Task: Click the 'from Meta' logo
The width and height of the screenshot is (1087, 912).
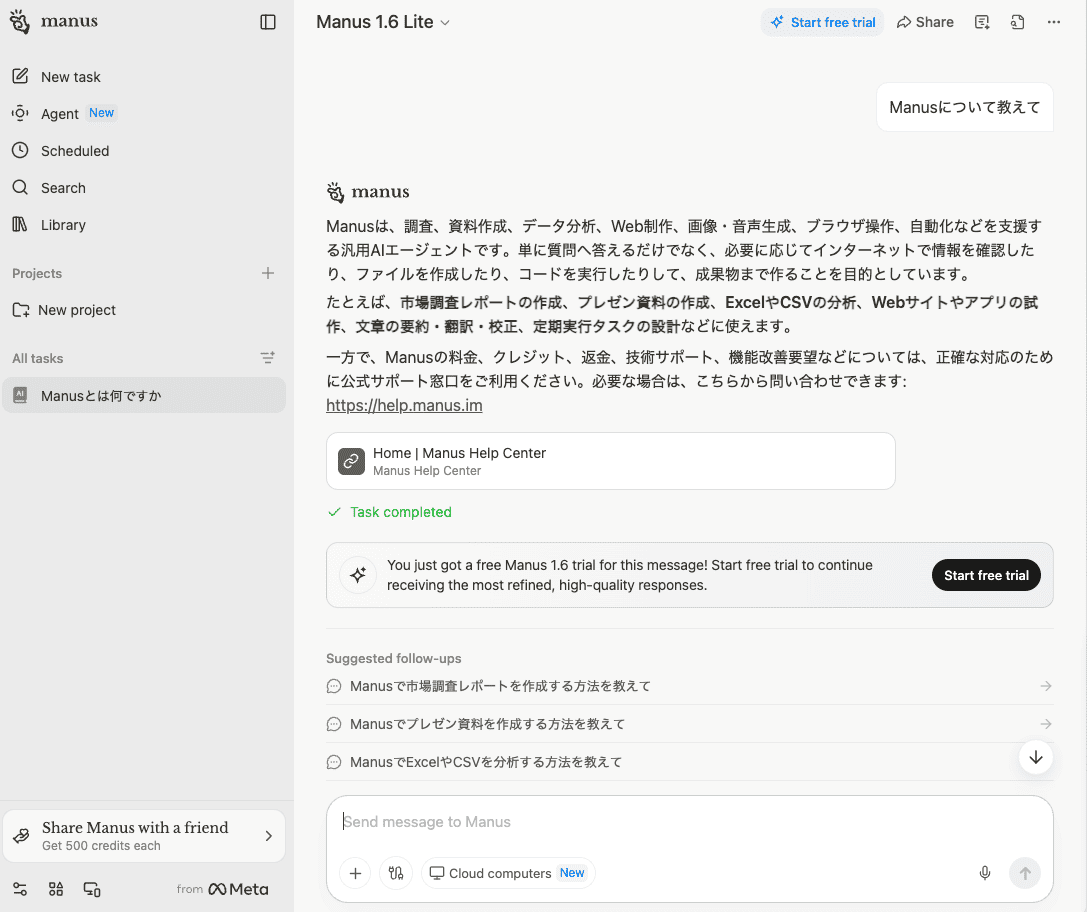Action: (x=222, y=889)
